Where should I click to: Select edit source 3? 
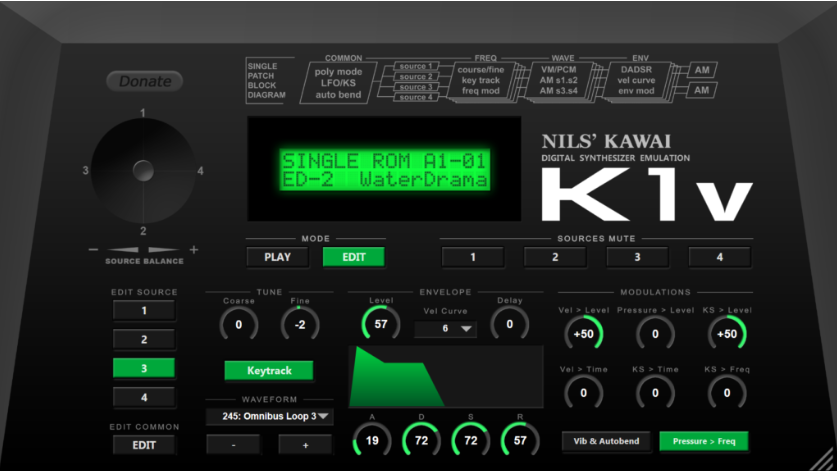pyautogui.click(x=144, y=368)
